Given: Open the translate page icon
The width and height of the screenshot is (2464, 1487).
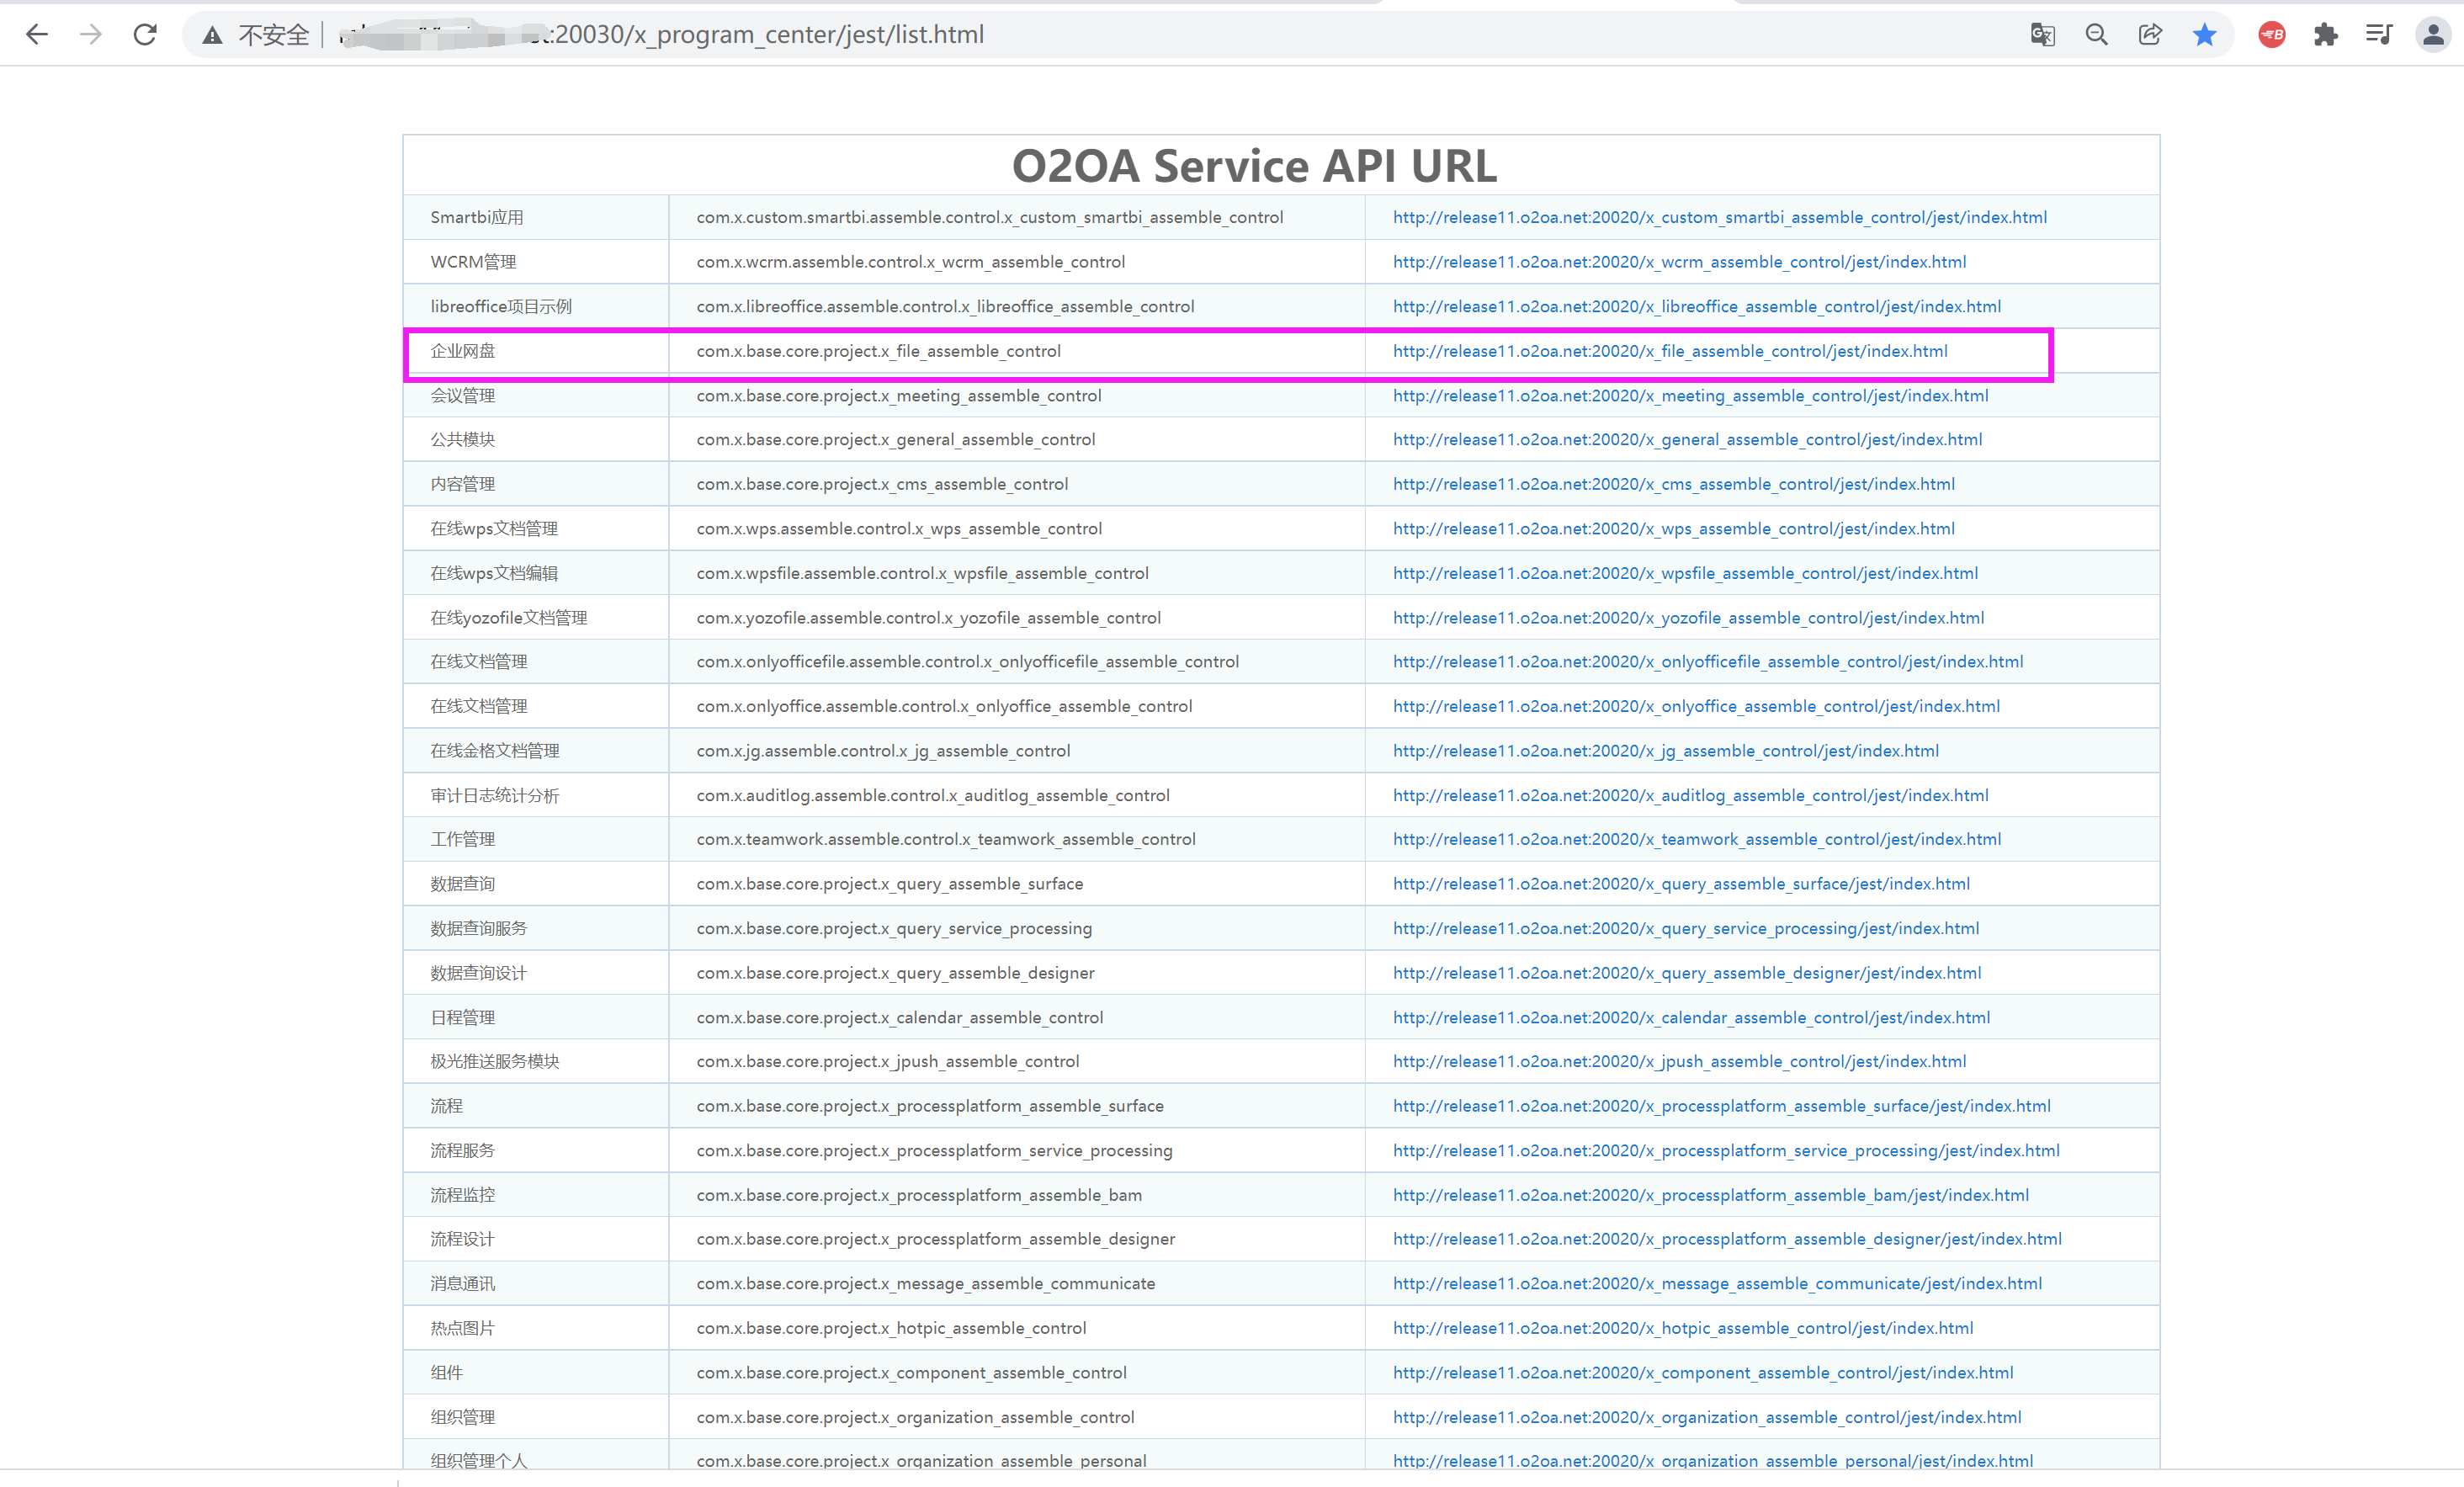Looking at the screenshot, I should (x=2042, y=35).
